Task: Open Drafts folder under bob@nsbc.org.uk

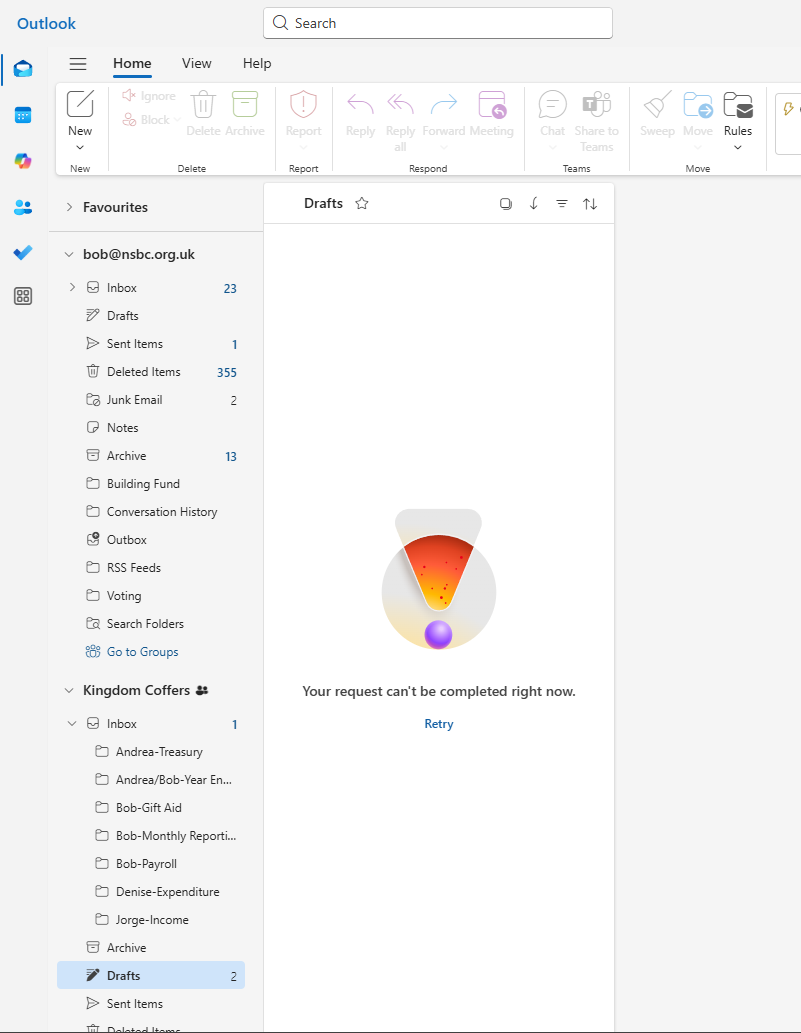Action: pos(151,316)
